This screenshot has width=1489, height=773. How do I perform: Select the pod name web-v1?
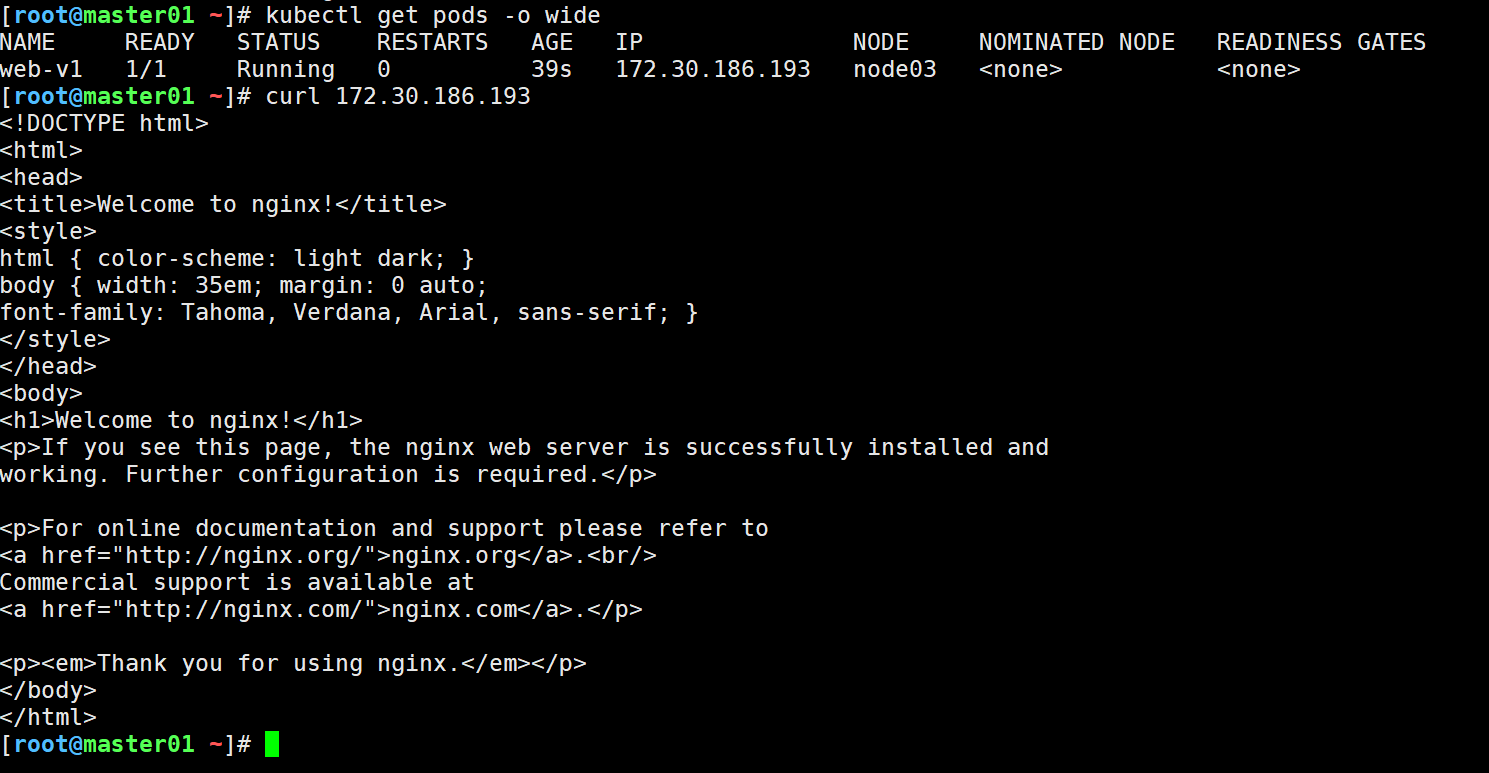41,69
